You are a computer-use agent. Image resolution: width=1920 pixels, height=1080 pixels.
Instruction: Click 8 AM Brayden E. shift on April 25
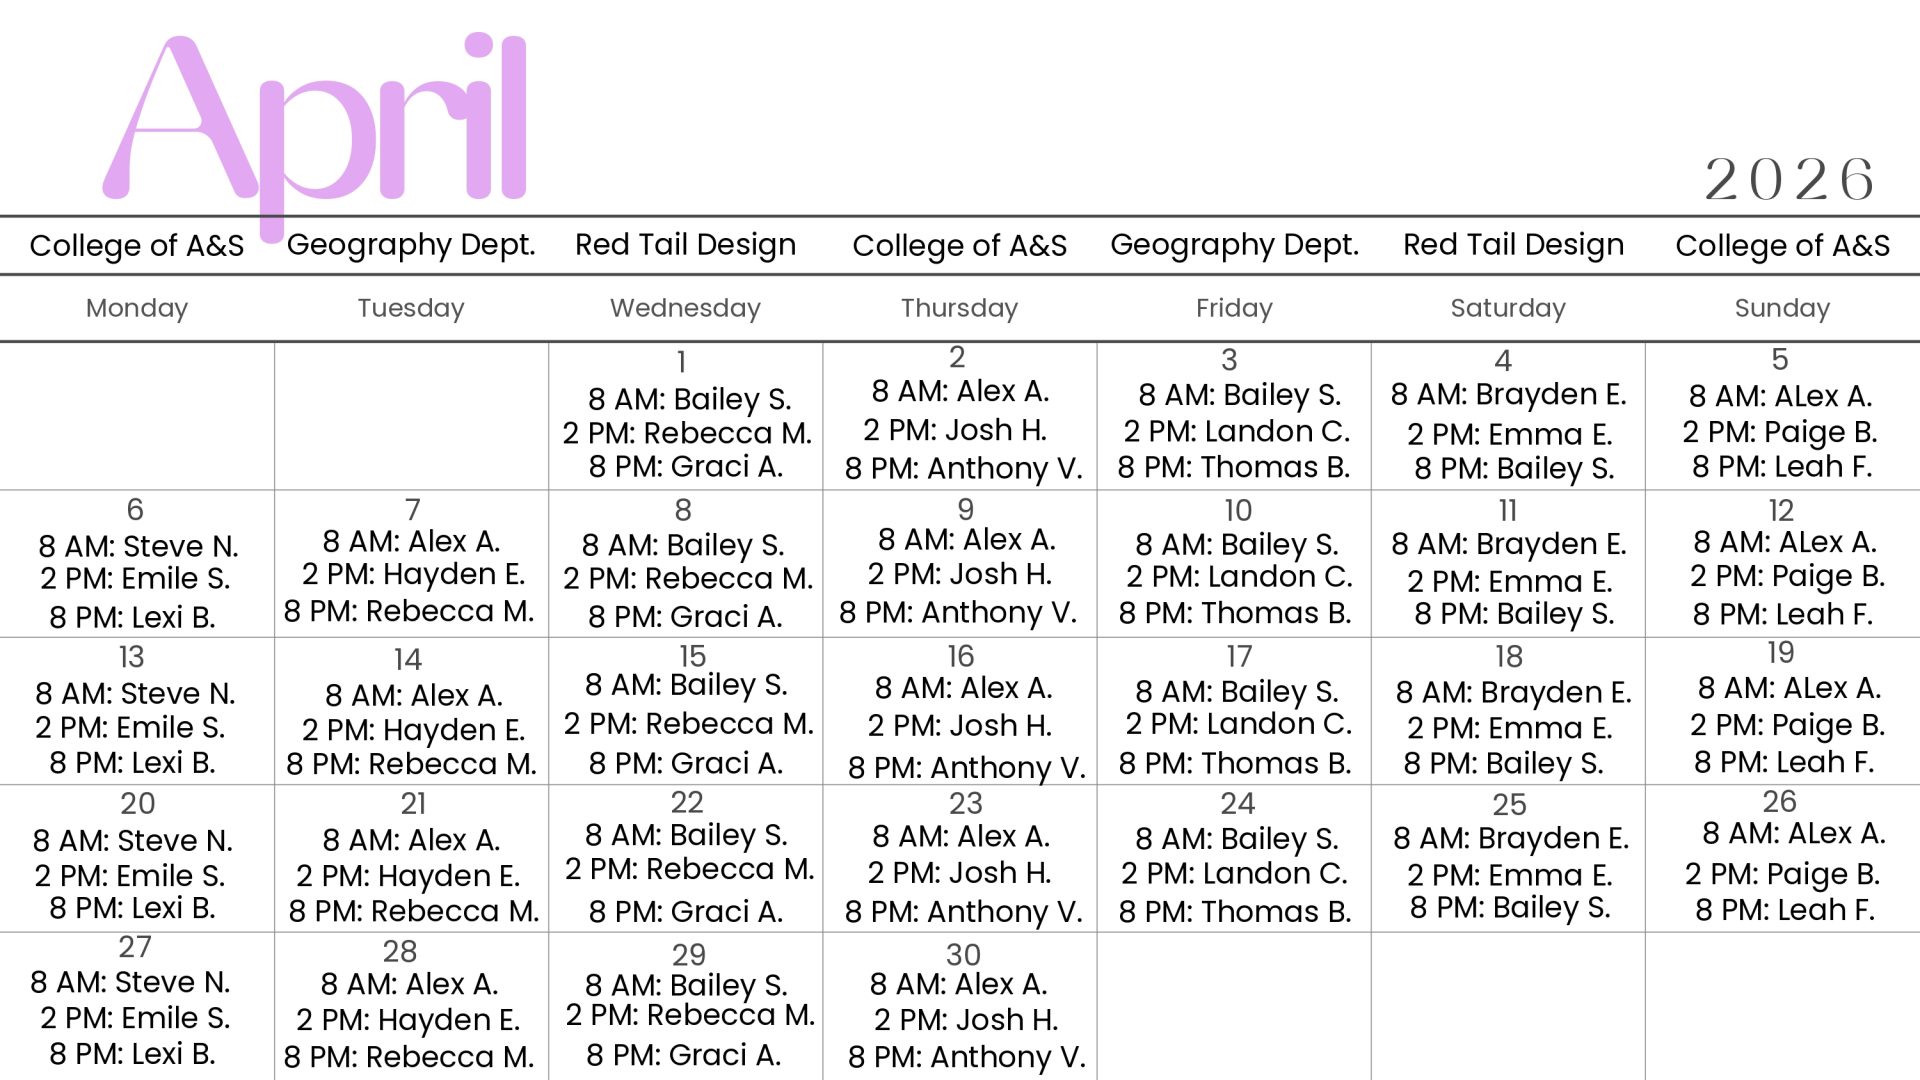pos(1511,838)
